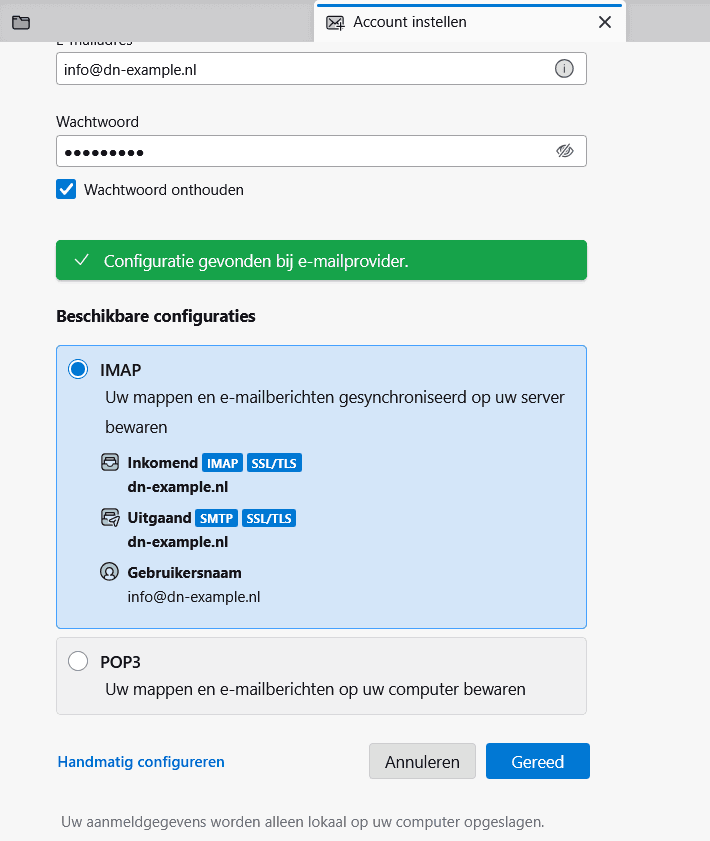Click the email address info icon

(564, 69)
